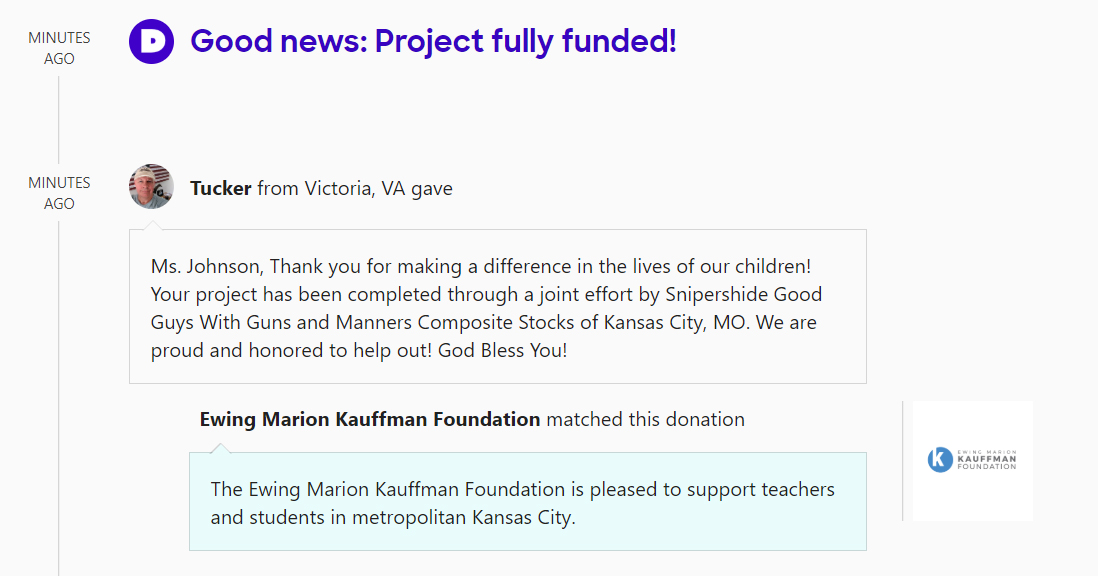Click the timeline line below Tucker's timestamp
This screenshot has width=1098, height=576.
click(x=59, y=400)
